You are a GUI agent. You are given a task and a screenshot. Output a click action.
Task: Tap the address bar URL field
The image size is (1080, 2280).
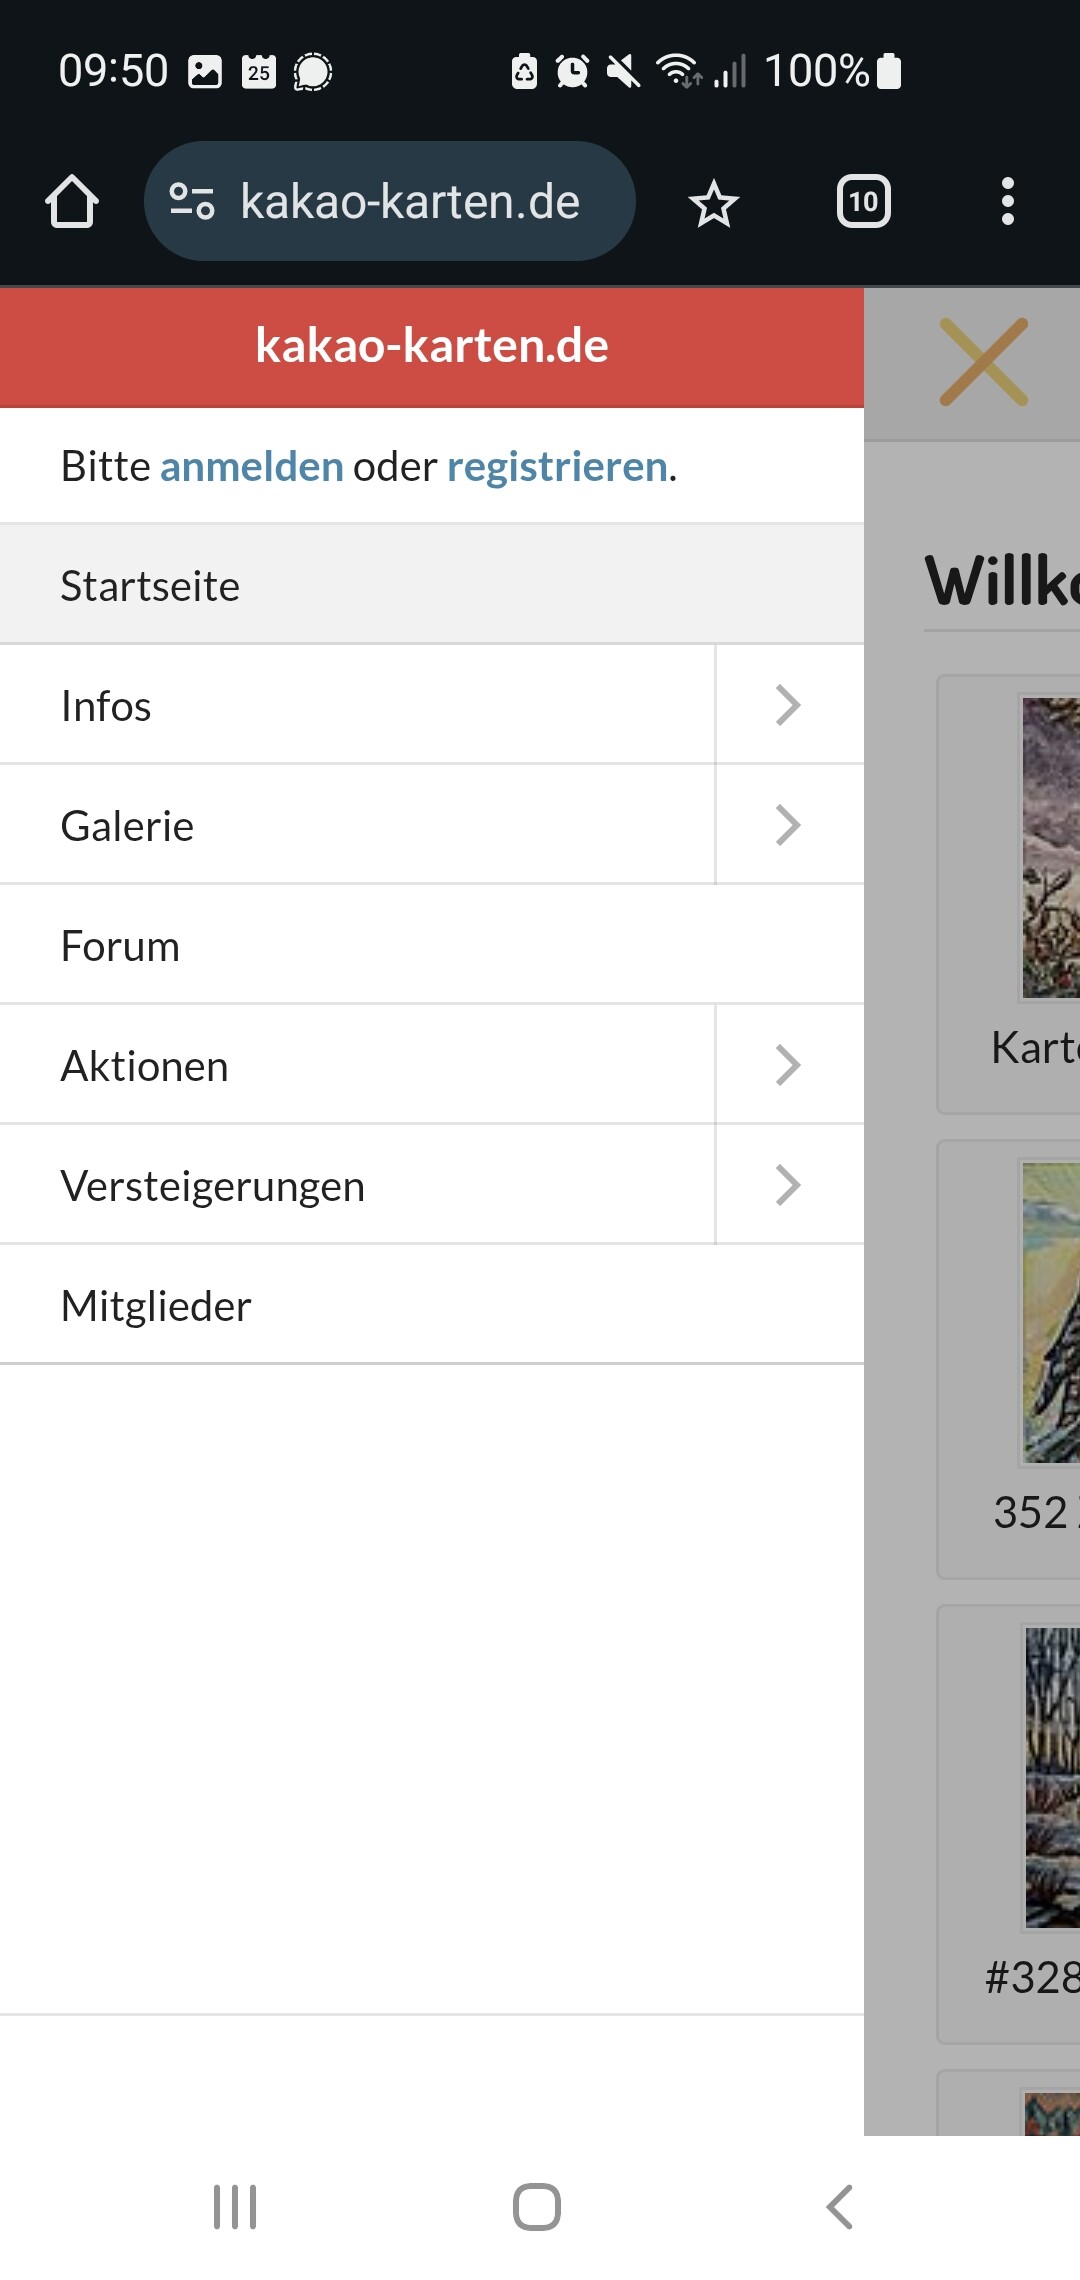[410, 202]
